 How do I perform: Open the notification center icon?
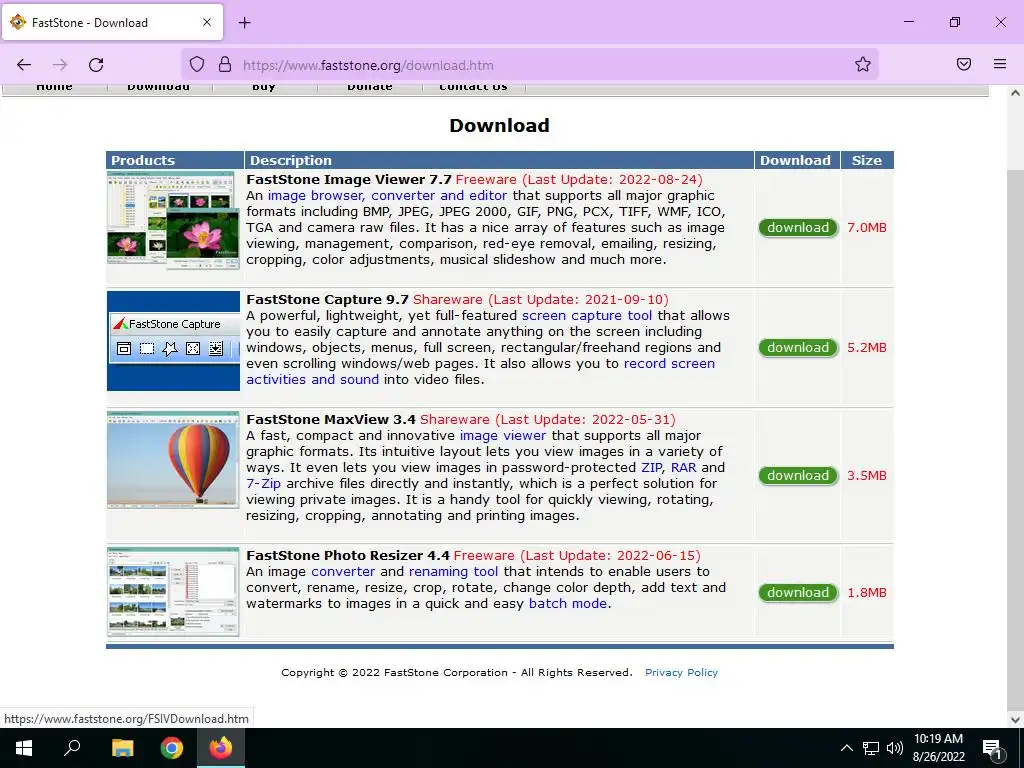point(992,750)
